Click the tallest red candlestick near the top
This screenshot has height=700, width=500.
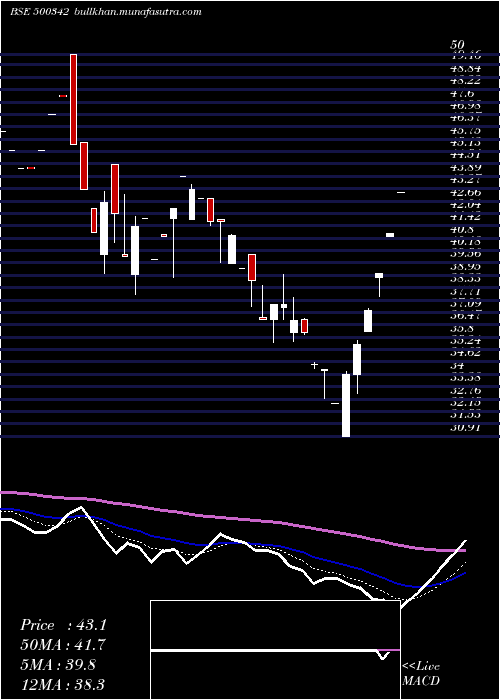pos(73,99)
